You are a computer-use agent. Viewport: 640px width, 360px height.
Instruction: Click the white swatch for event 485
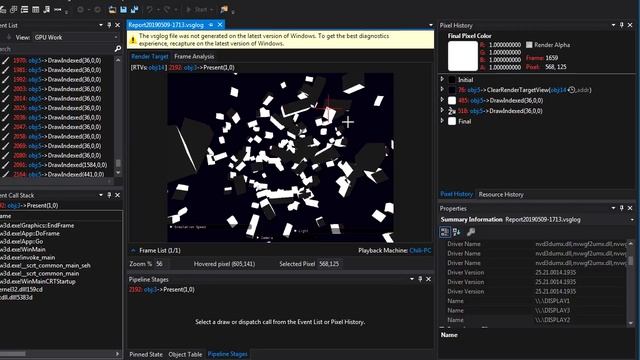click(x=452, y=100)
